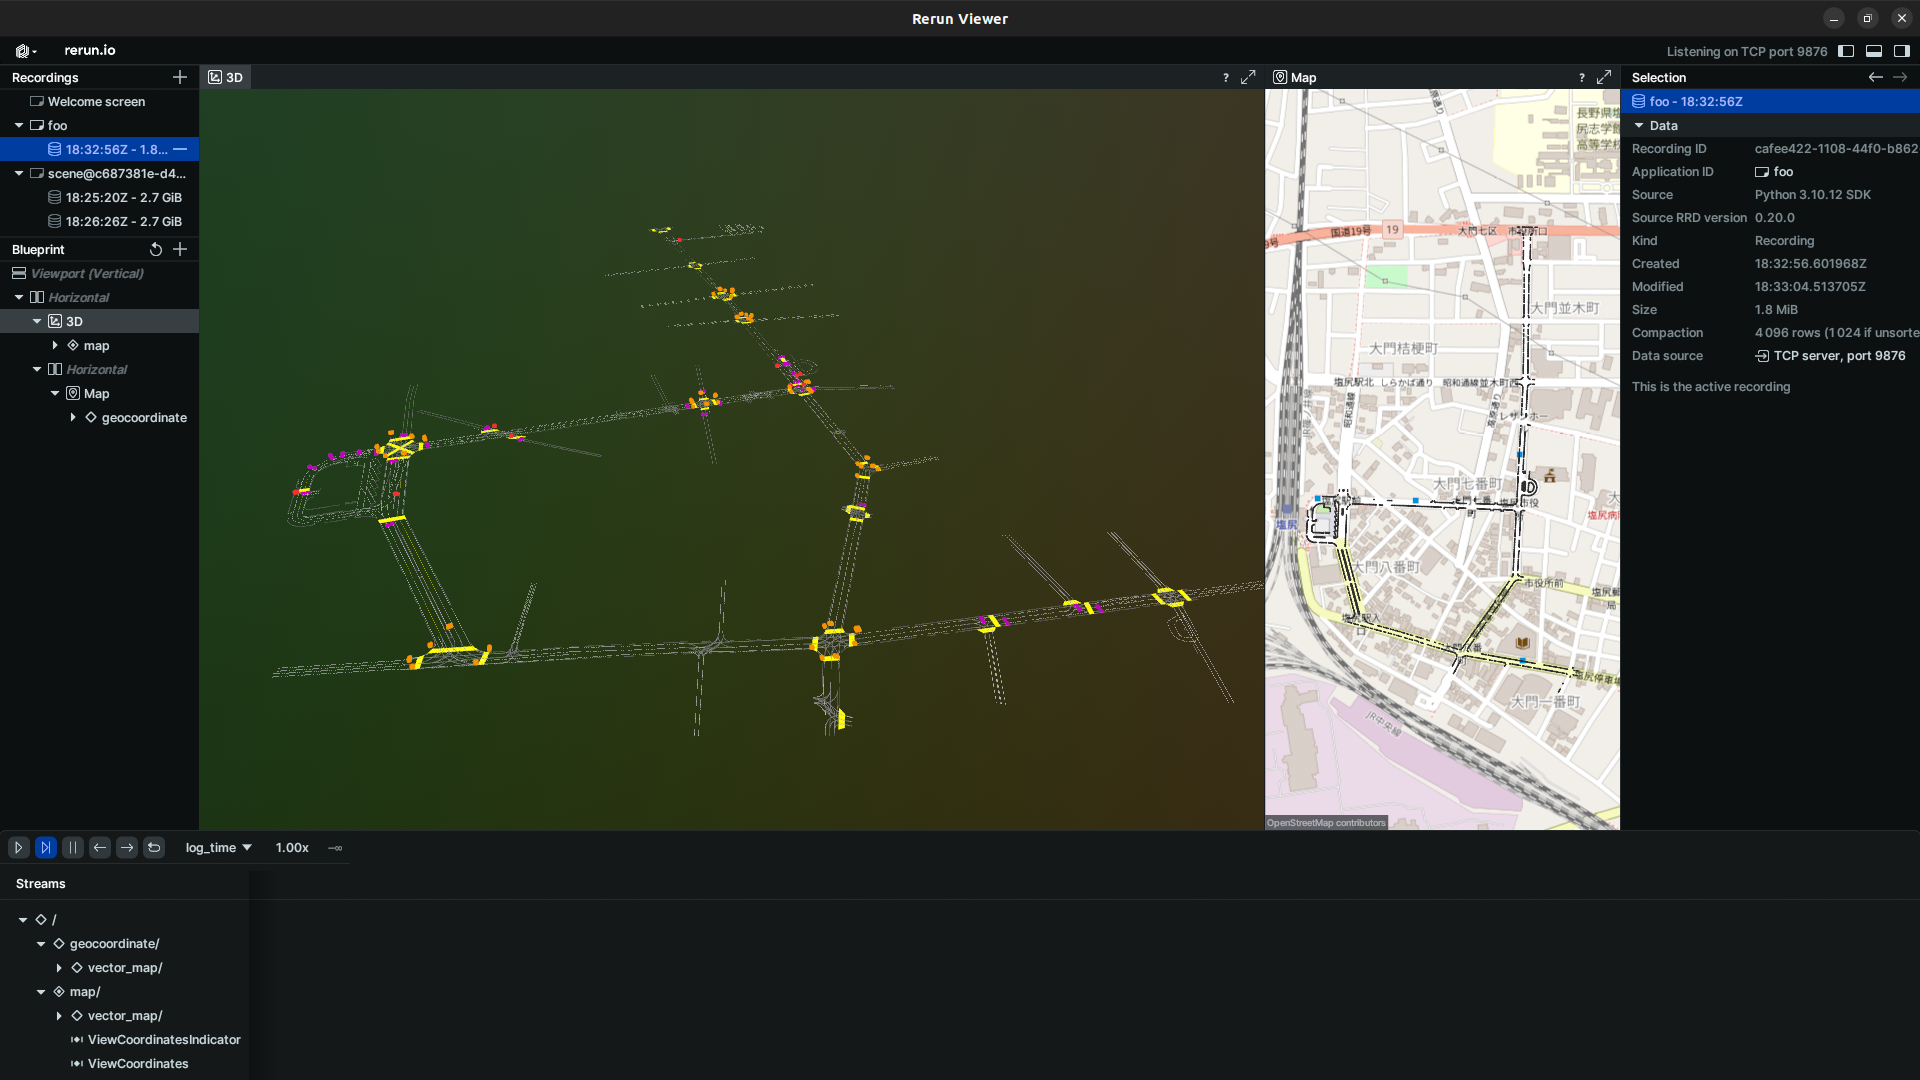Toggle the left panel visibility

(1847, 51)
